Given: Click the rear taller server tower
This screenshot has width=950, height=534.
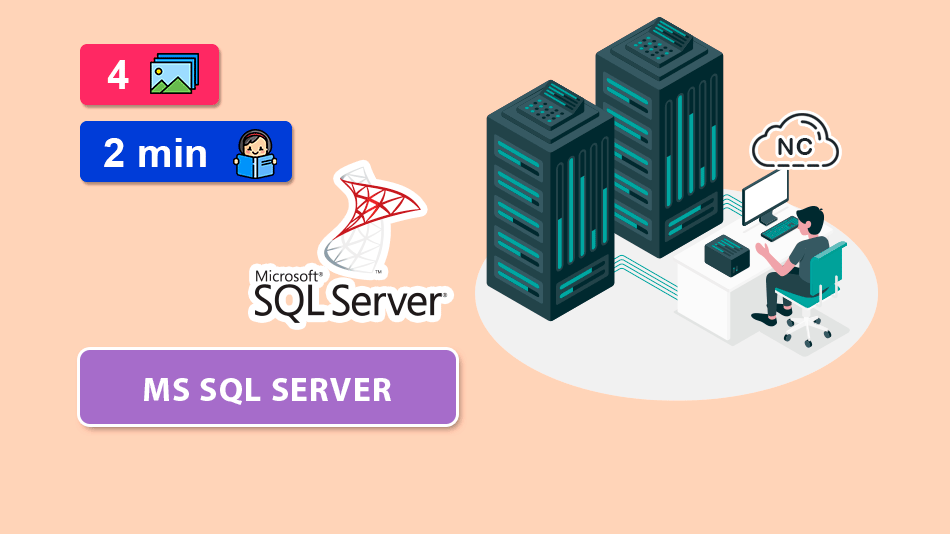Looking at the screenshot, I should click(660, 136).
